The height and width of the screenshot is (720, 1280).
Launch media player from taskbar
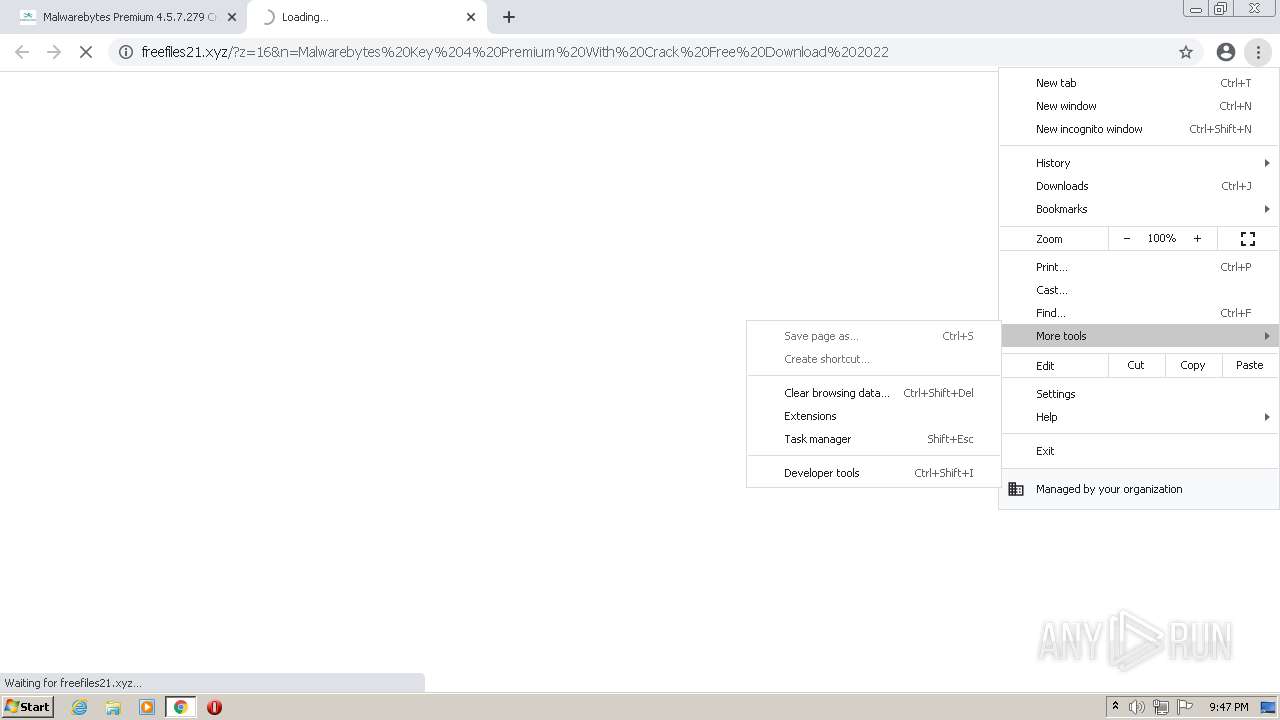pyautogui.click(x=147, y=707)
